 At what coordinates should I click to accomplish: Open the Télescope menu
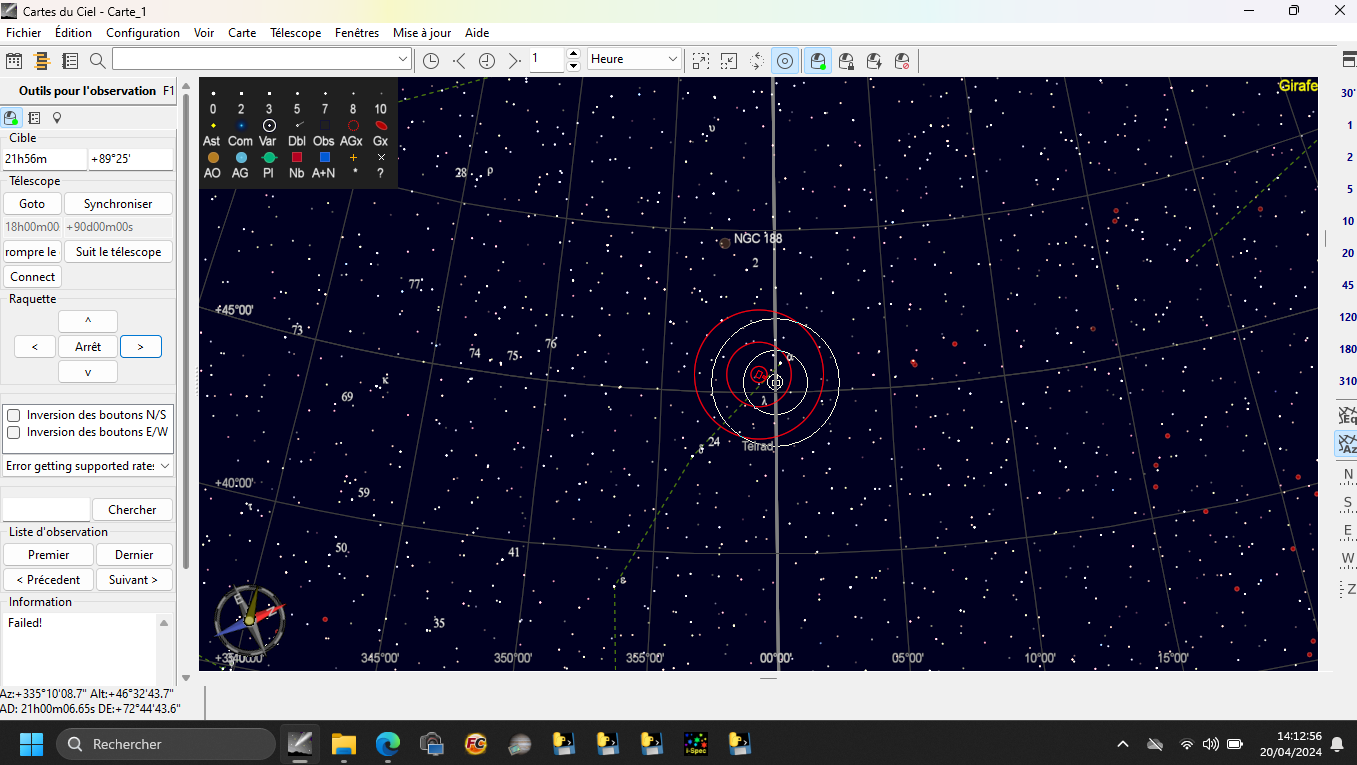point(296,33)
